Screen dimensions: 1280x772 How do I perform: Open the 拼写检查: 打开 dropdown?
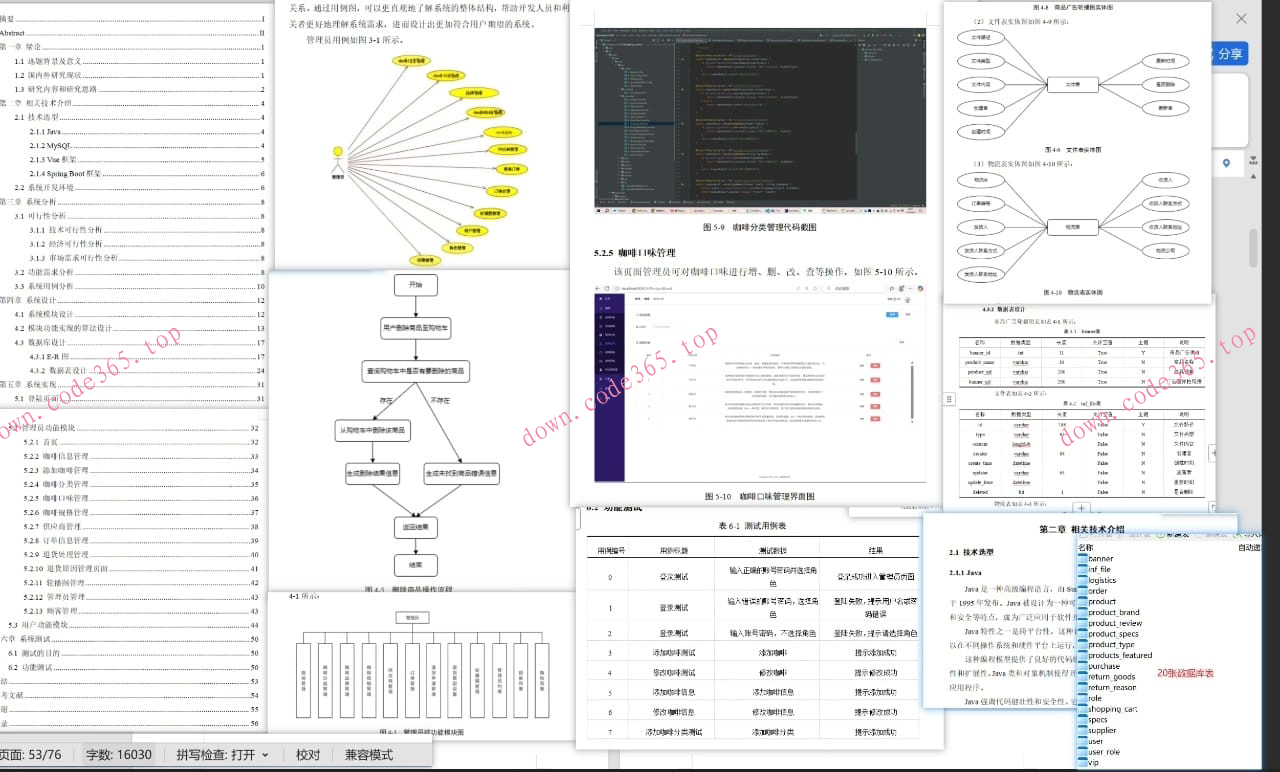(x=222, y=755)
